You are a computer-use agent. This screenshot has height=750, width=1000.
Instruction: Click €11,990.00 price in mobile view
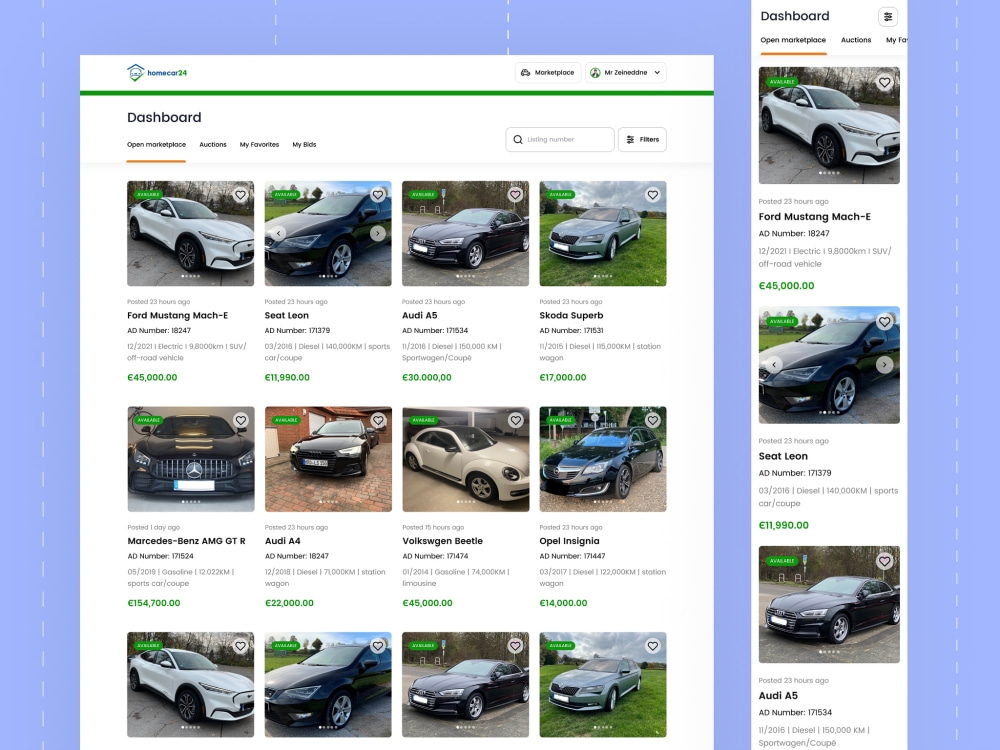(784, 526)
